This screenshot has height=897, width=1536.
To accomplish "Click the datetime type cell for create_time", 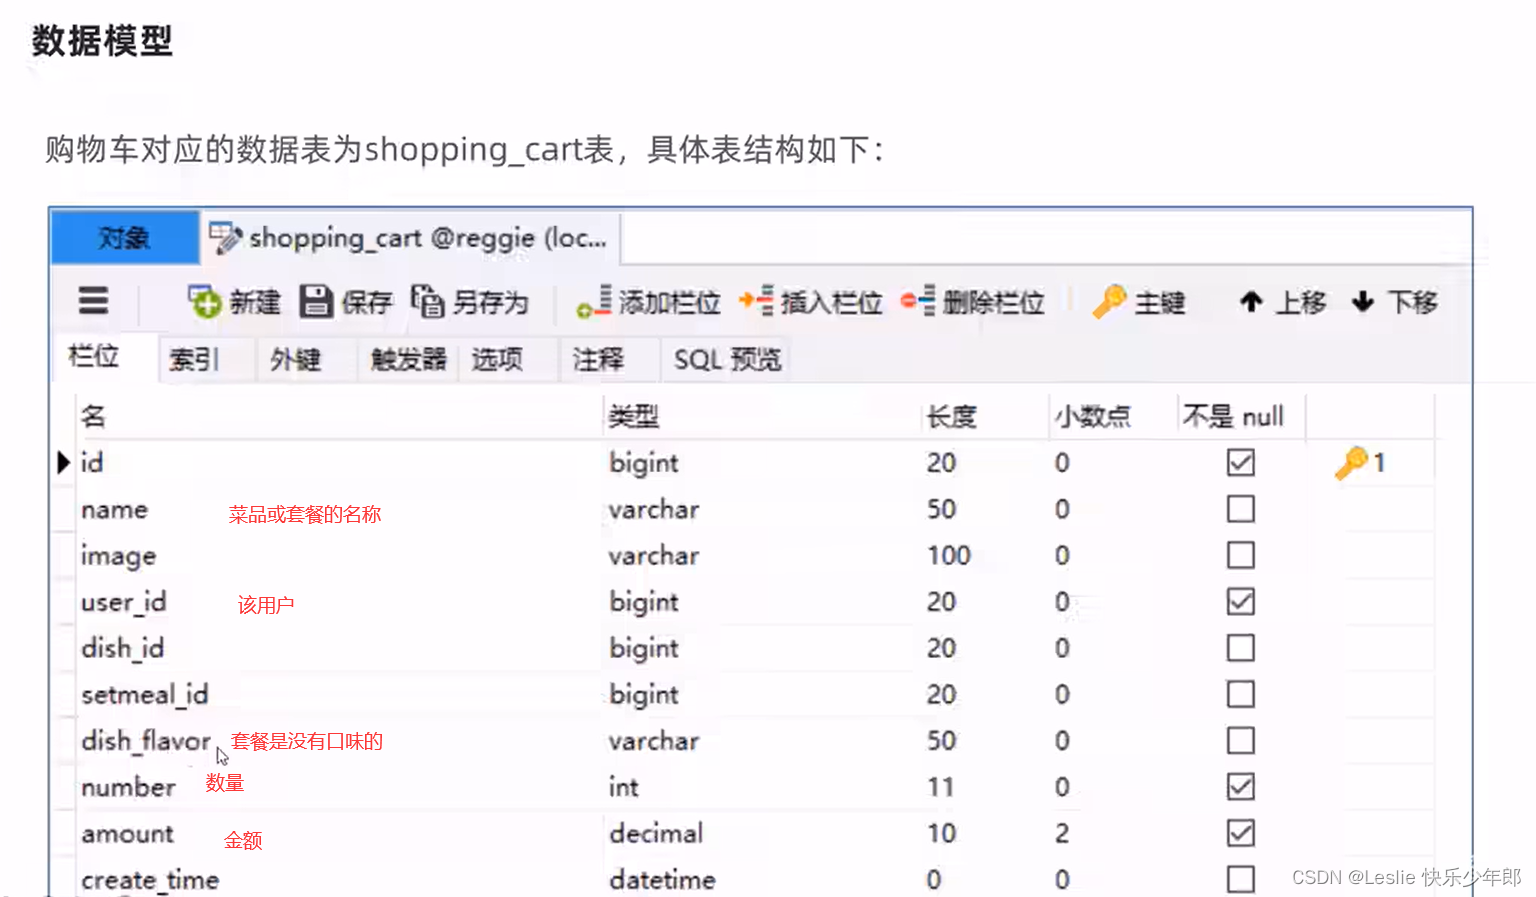I will [662, 879].
